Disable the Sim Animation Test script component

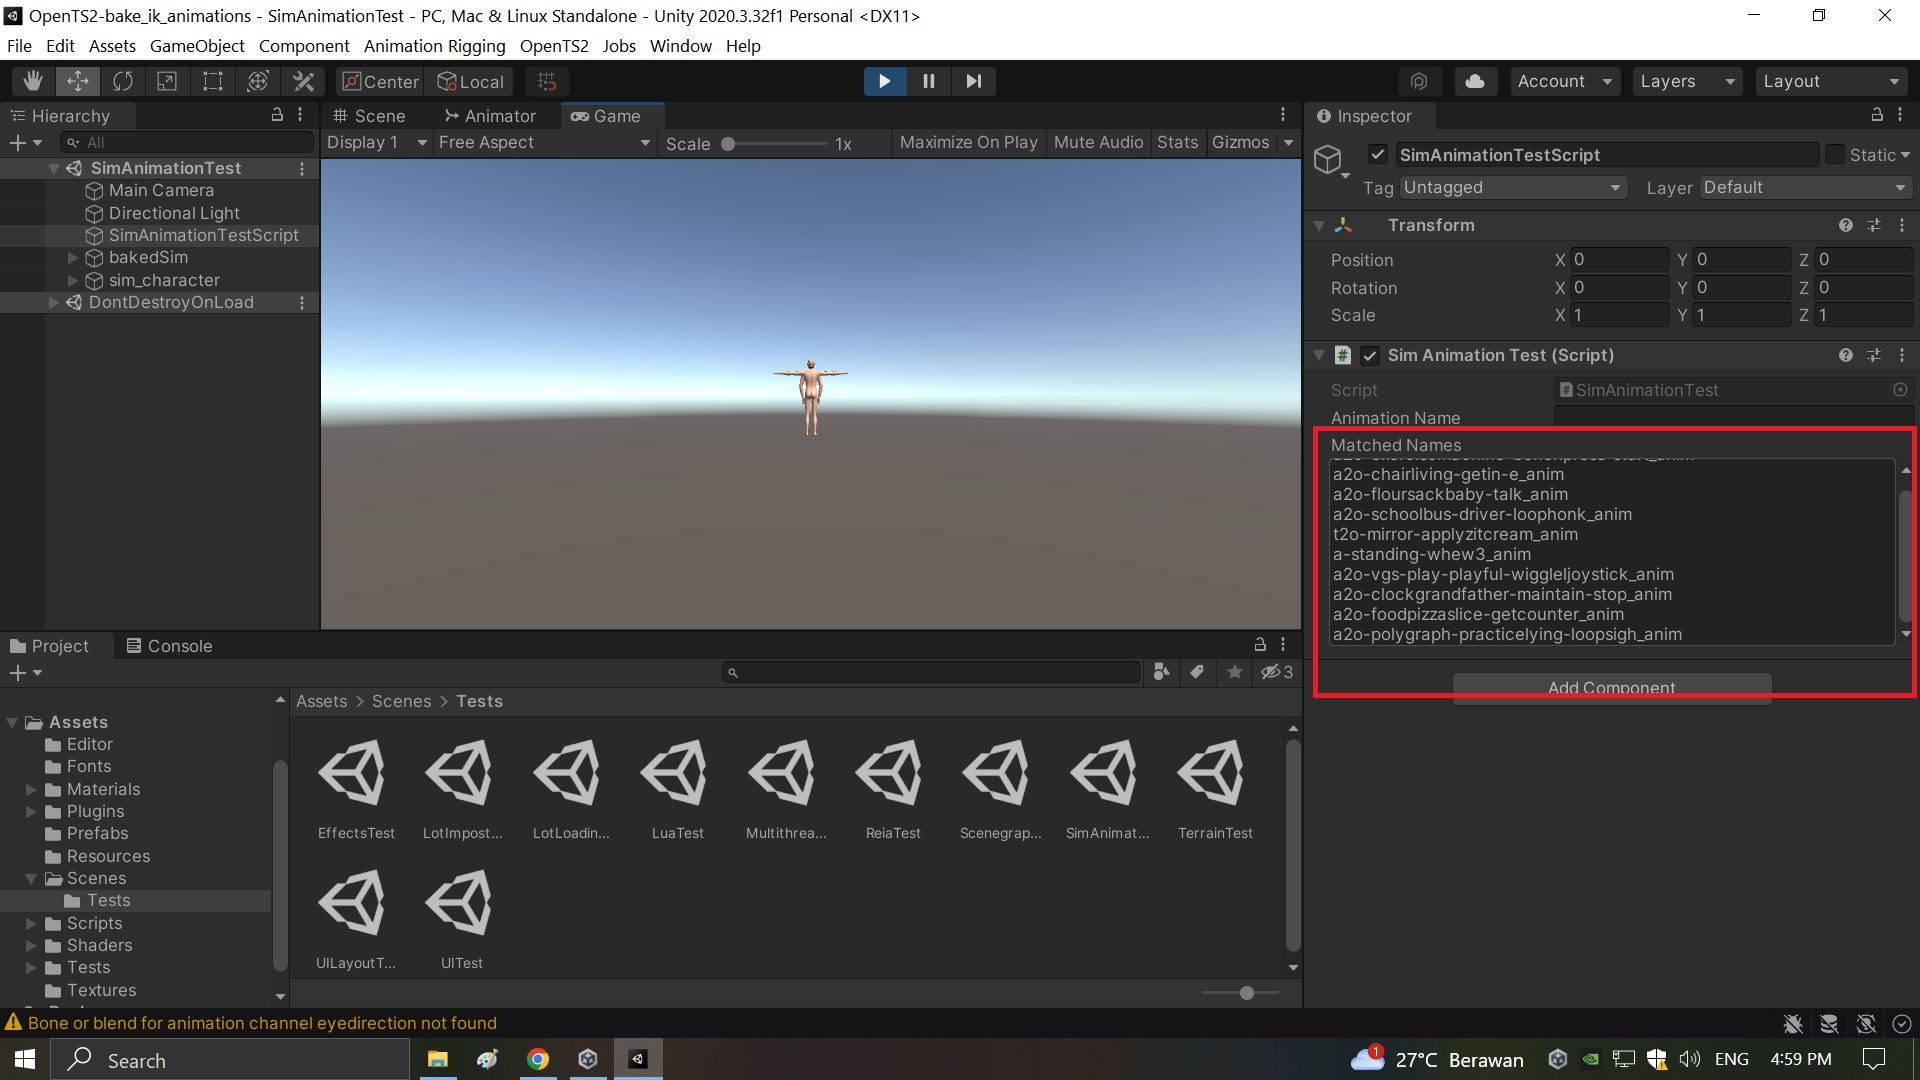coord(1369,355)
